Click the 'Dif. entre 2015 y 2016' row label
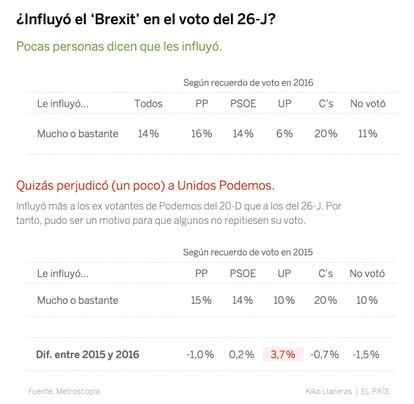This screenshot has width=414, height=404. pos(87,354)
